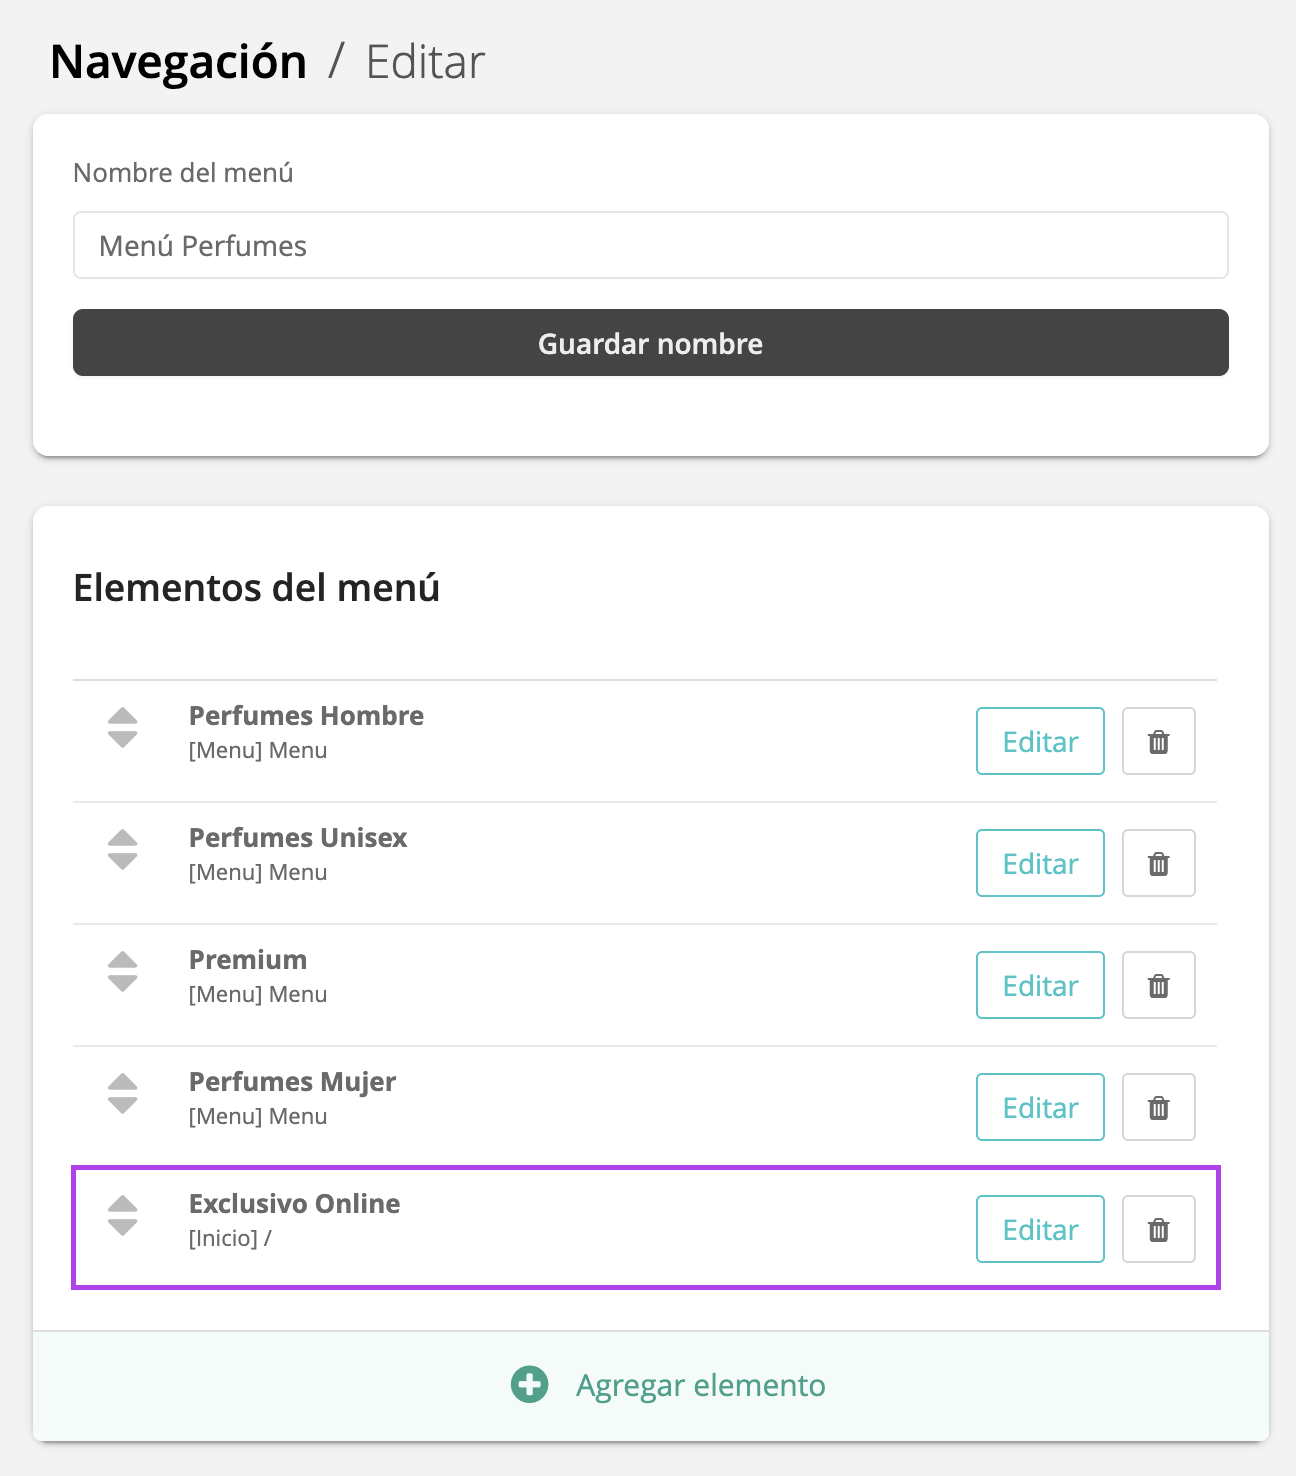Click the green plus icon
The width and height of the screenshot is (1296, 1476).
coord(529,1385)
